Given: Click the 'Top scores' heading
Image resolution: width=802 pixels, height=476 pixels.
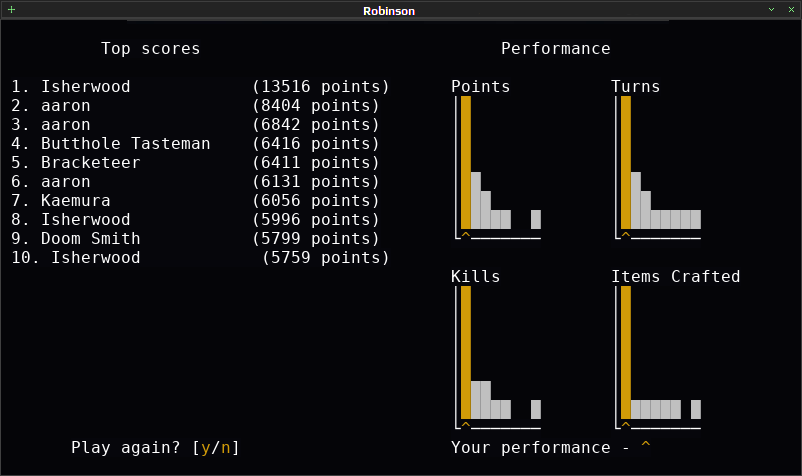Looking at the screenshot, I should (150, 49).
